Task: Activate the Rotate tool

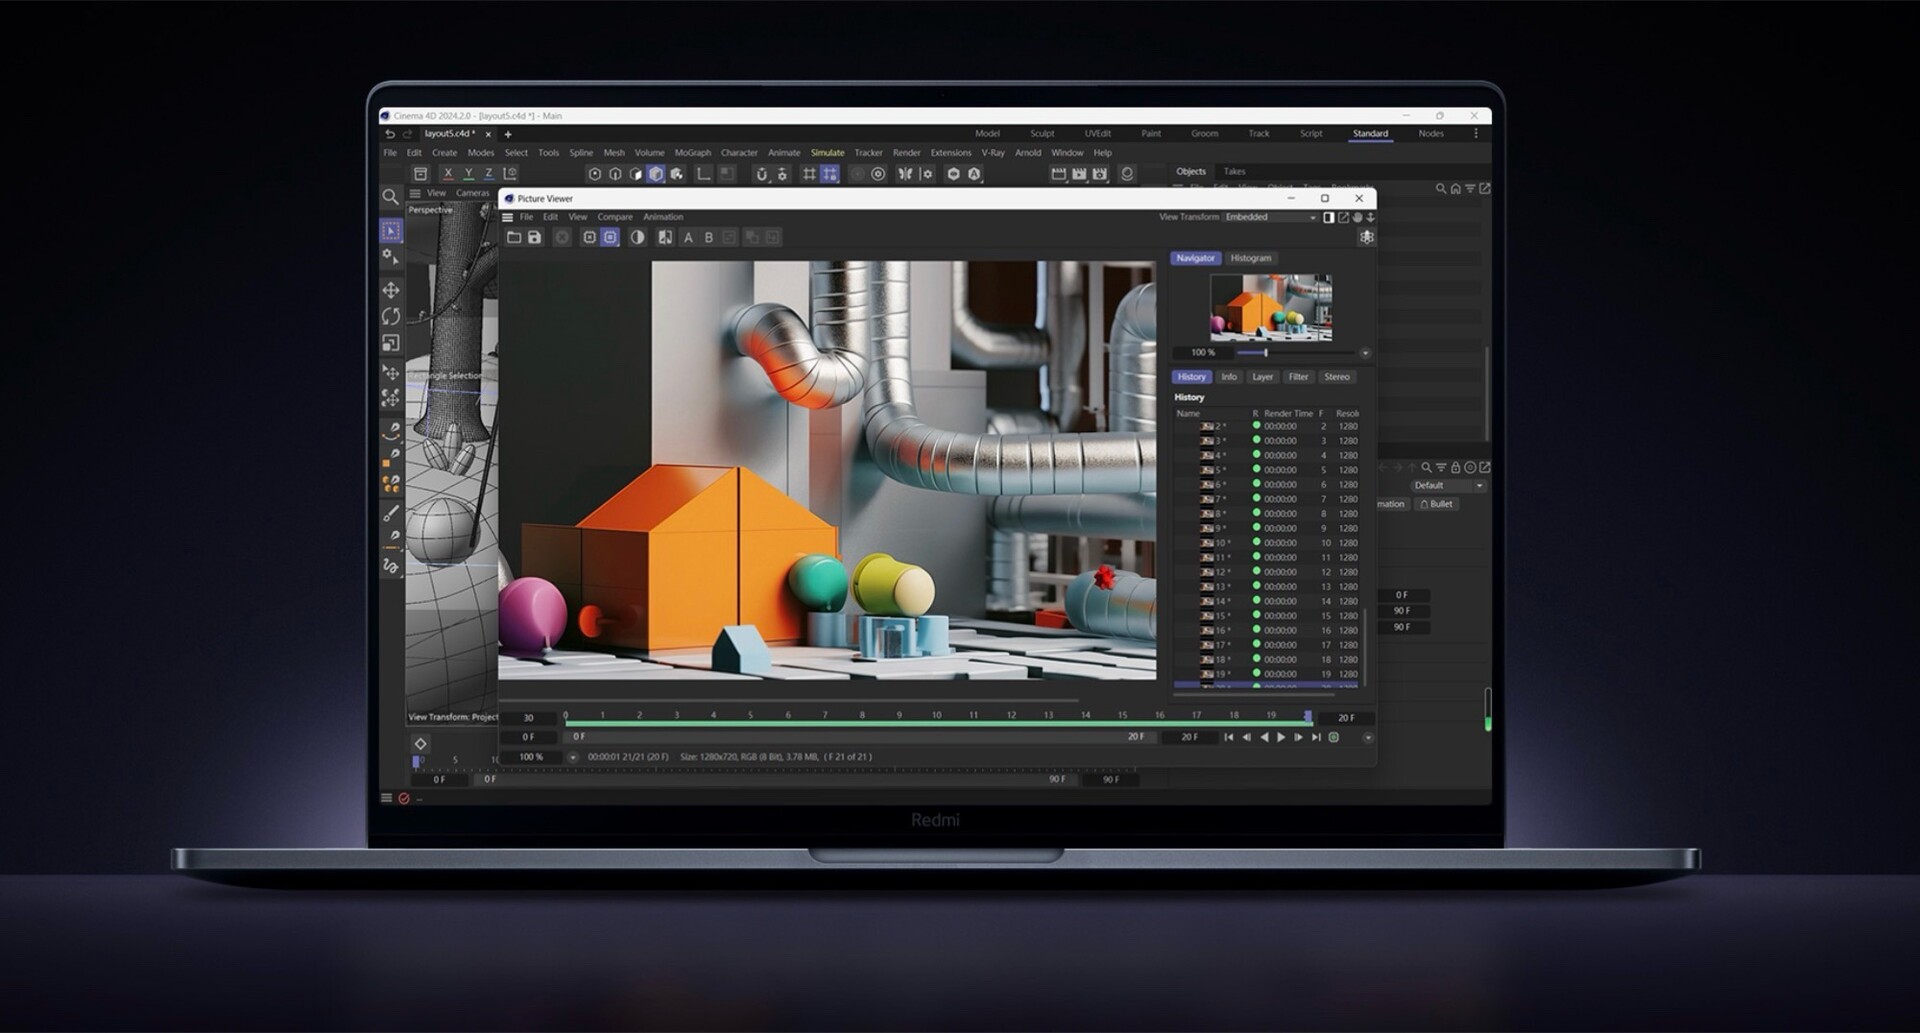Action: tap(391, 316)
